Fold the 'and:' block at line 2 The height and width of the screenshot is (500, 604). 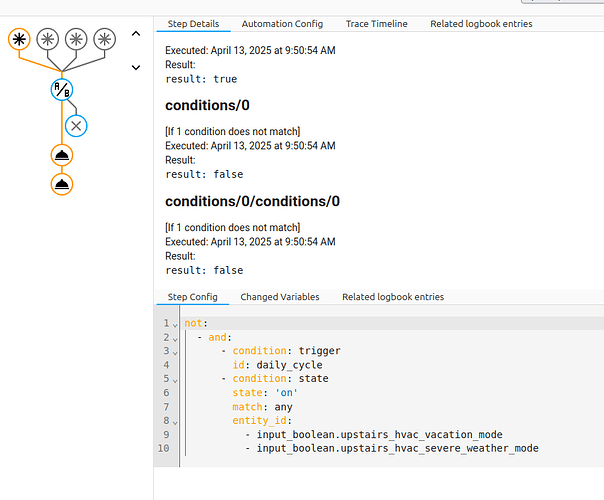pyautogui.click(x=176, y=337)
